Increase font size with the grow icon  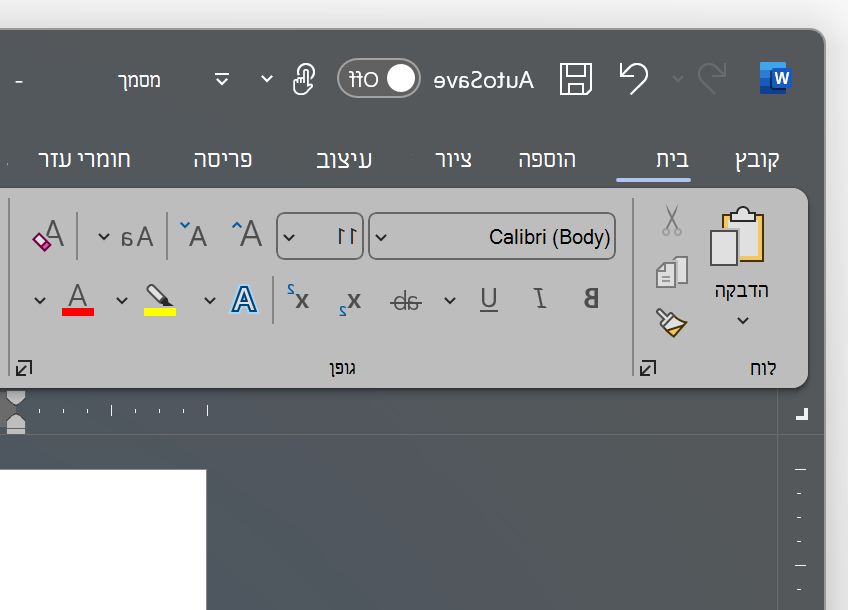[247, 234]
